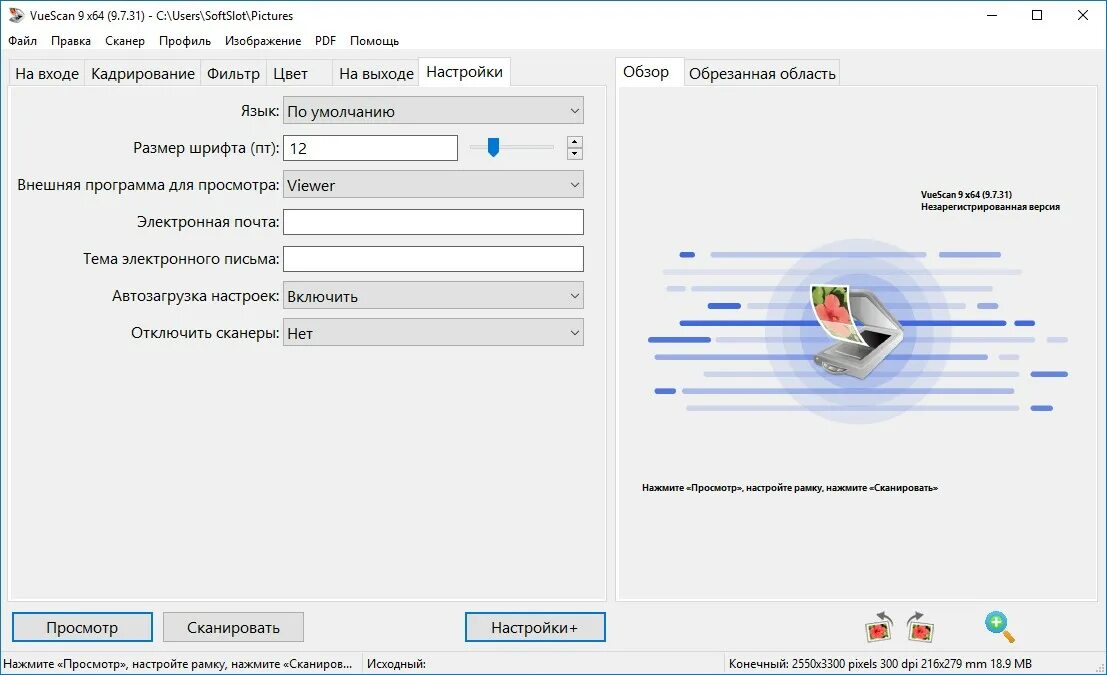Decrease font size with down stepper arrow
This screenshot has height=675, width=1107.
575,153
